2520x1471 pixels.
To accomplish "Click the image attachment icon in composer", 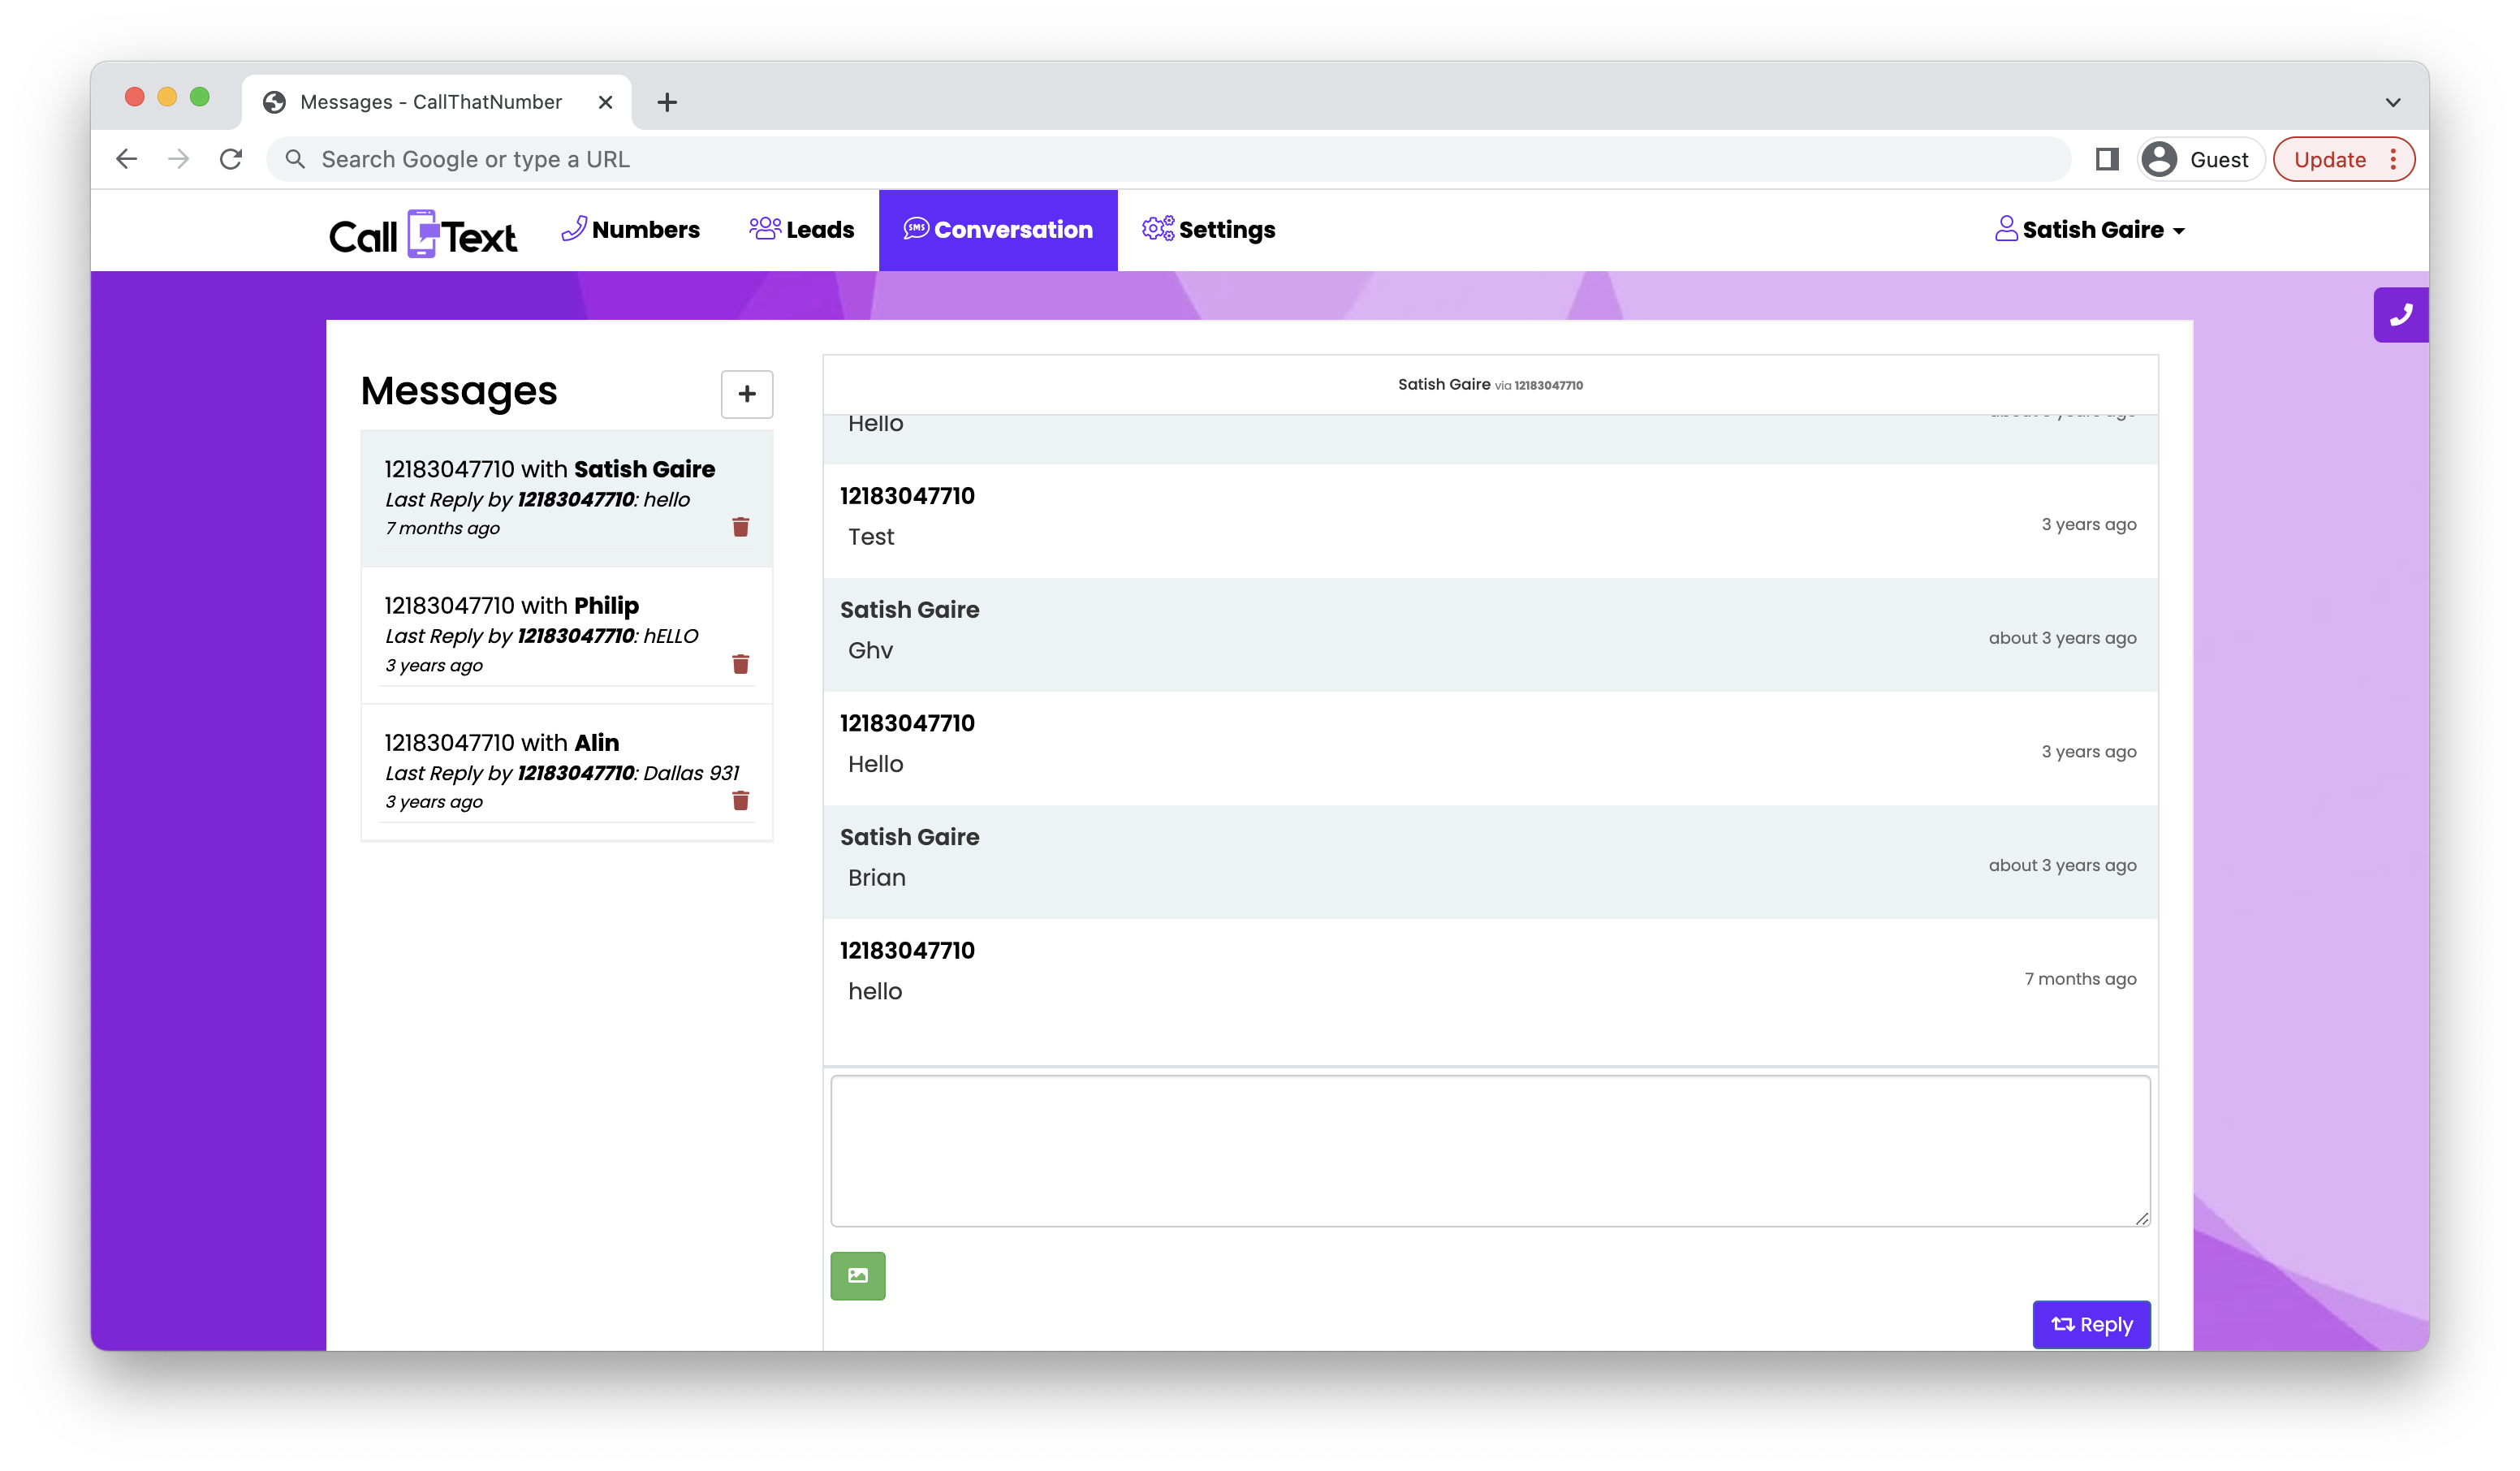I will pos(858,1275).
